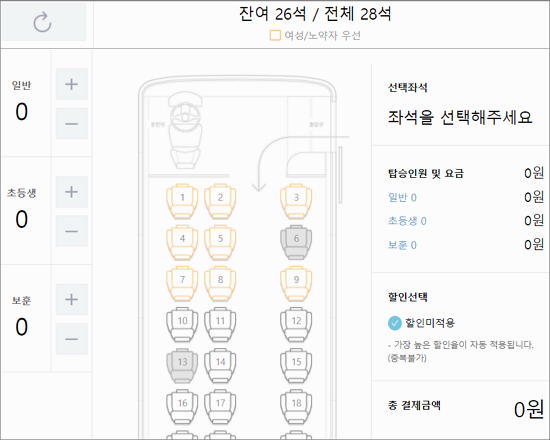Select seat number 3

pyautogui.click(x=296, y=201)
